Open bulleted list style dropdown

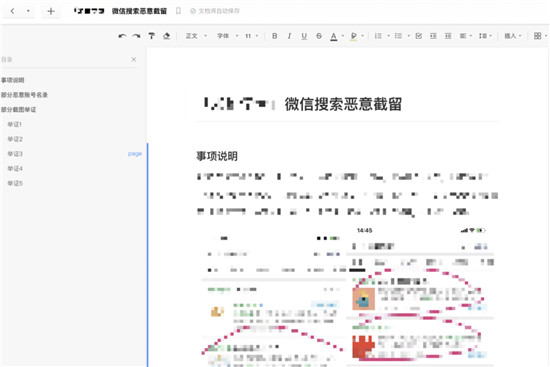tap(409, 36)
